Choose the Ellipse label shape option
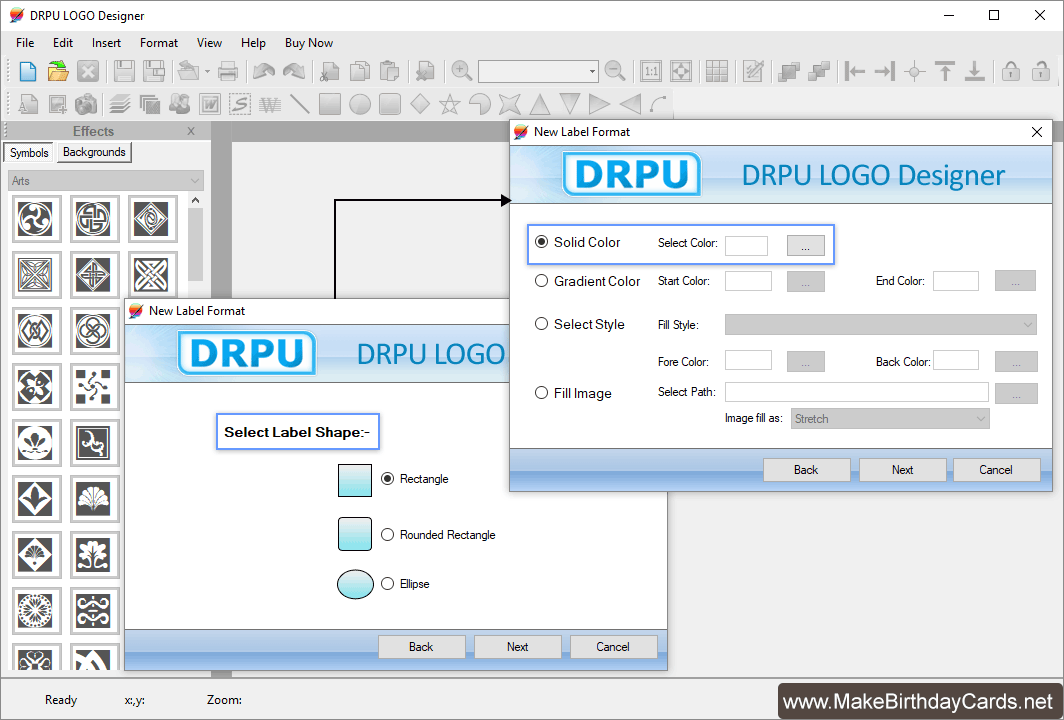Image resolution: width=1064 pixels, height=720 pixels. pyautogui.click(x=387, y=584)
